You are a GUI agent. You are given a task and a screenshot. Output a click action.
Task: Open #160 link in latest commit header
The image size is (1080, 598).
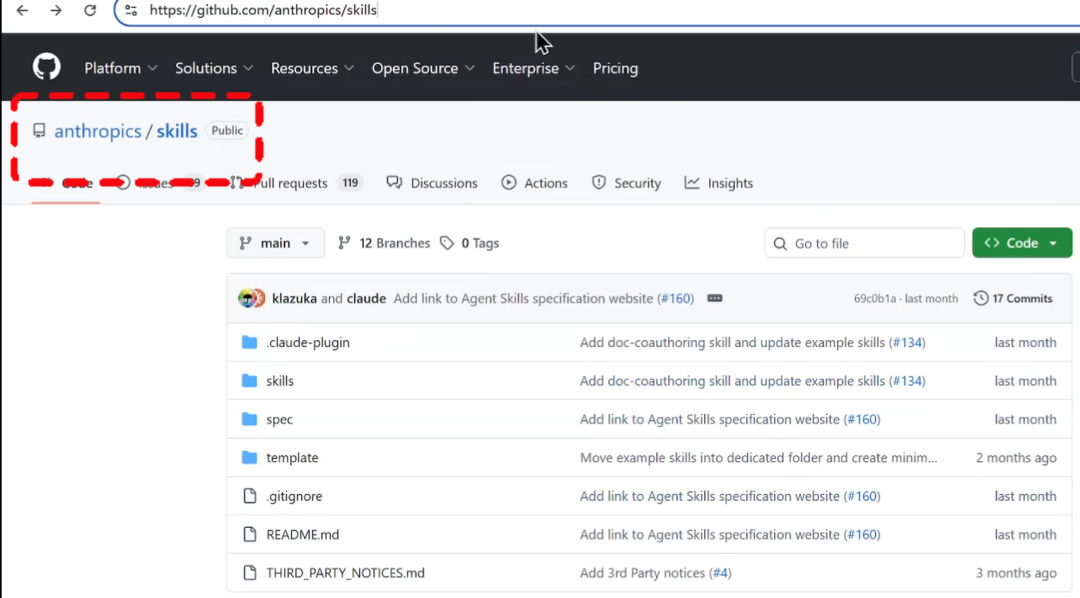coord(676,298)
